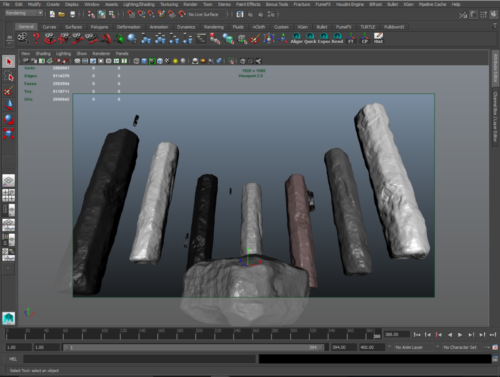Open the No Anim Layer dropdown
500x377 pixels.
point(413,347)
